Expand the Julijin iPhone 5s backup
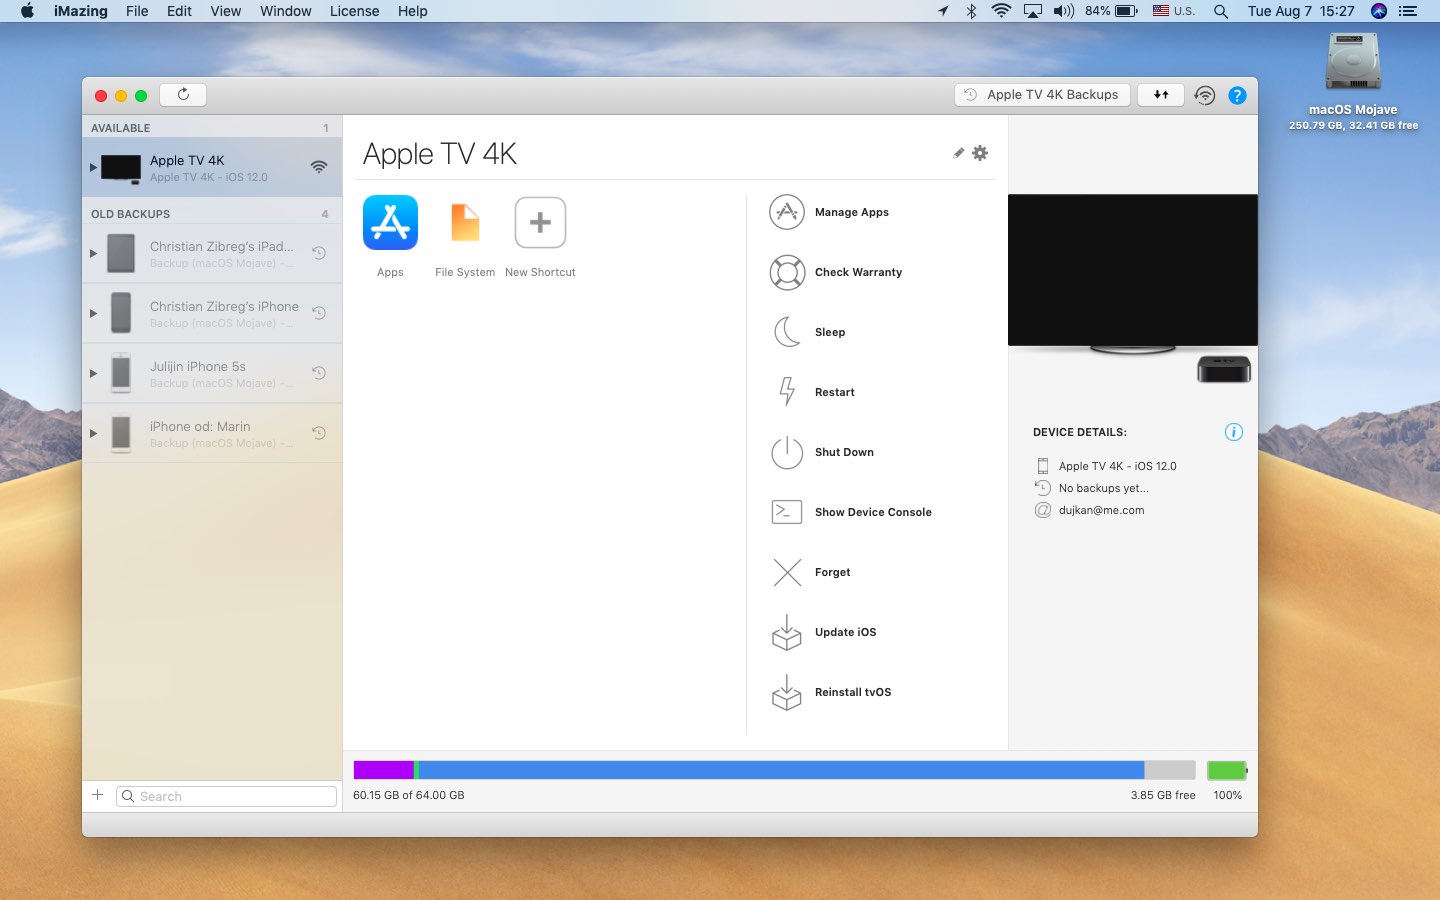The image size is (1440, 900). point(93,373)
